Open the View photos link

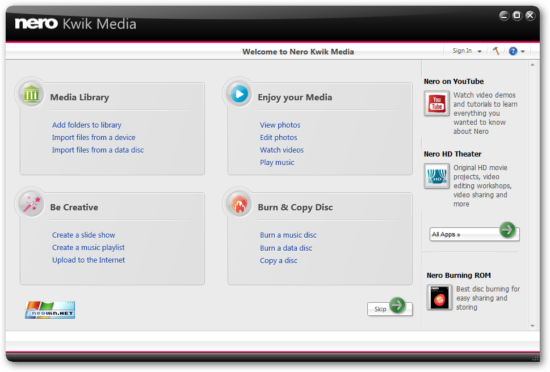[x=280, y=125]
